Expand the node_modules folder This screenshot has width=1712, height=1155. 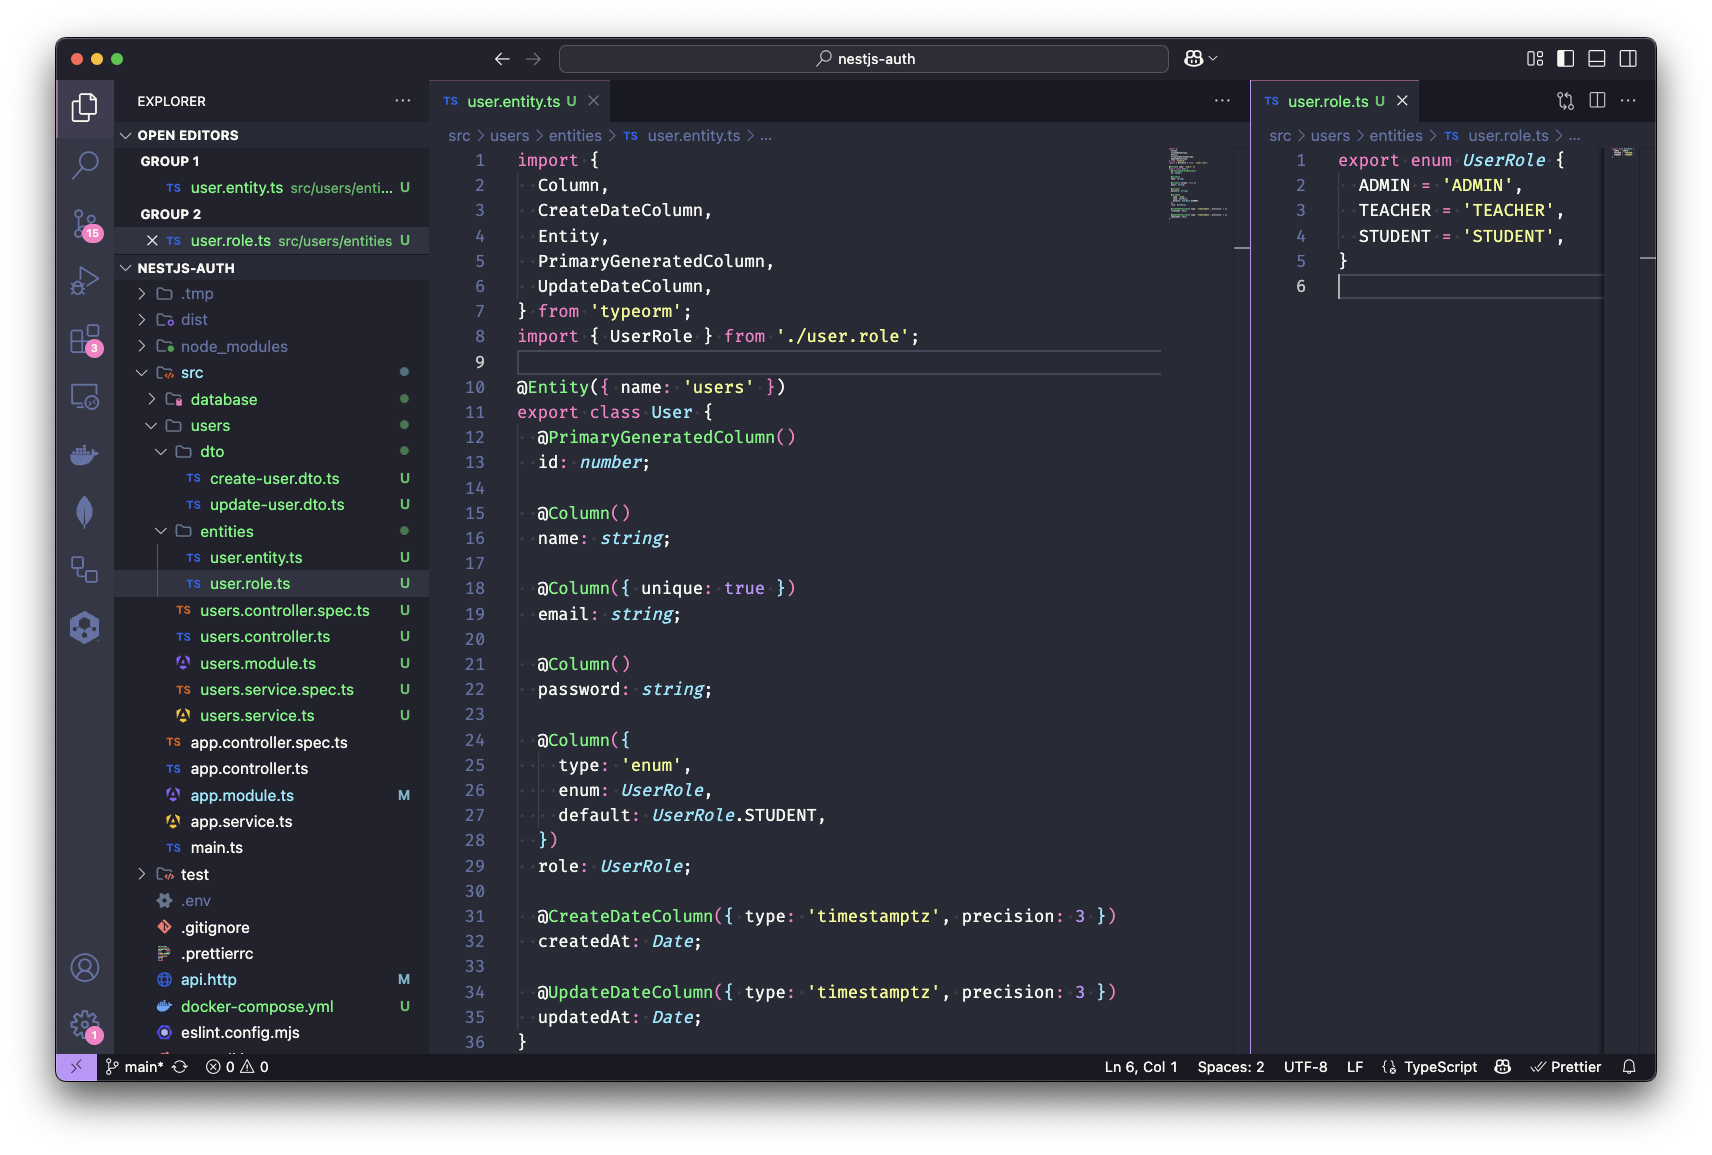tap(272, 347)
